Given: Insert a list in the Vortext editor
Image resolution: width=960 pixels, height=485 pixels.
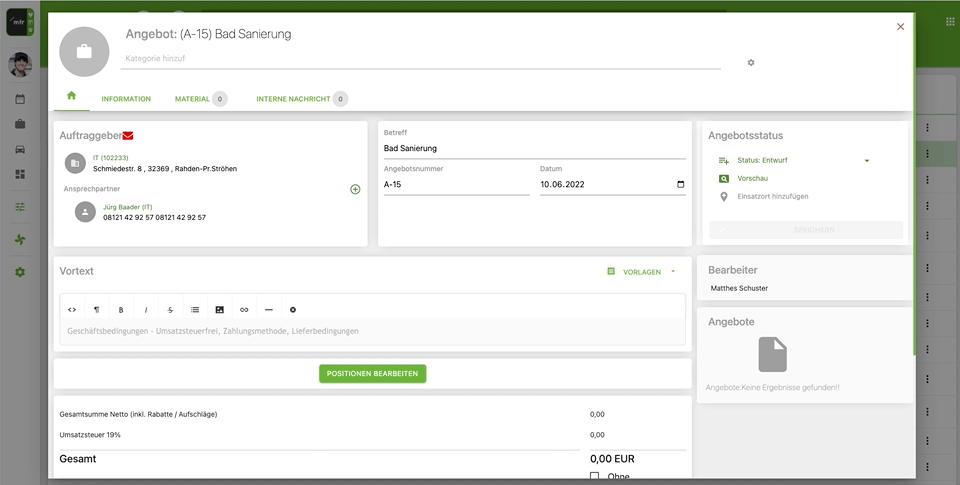Looking at the screenshot, I should pyautogui.click(x=195, y=310).
